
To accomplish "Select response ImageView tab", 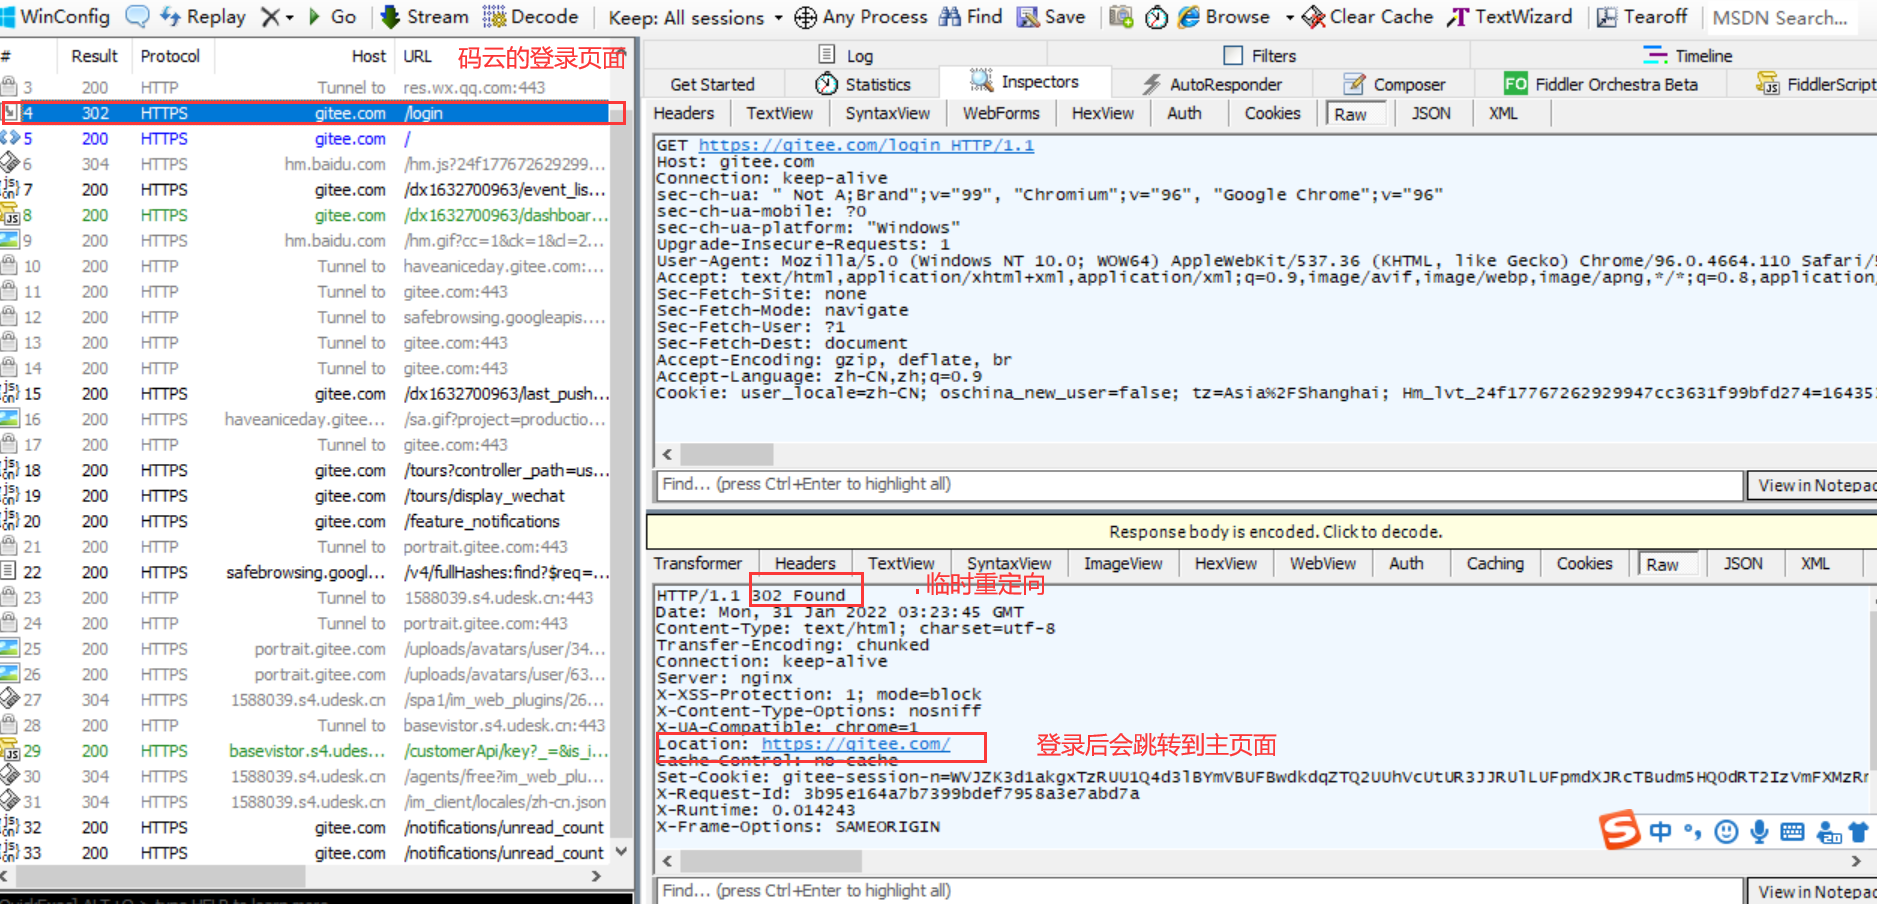I will click(1123, 563).
